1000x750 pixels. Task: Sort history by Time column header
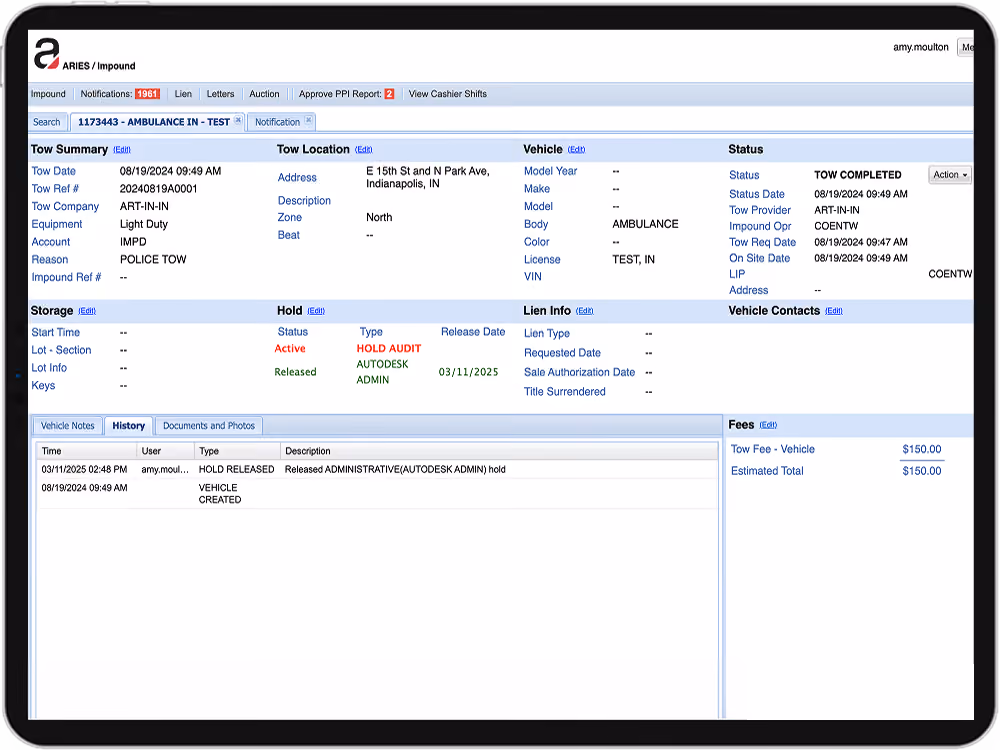tap(87, 451)
